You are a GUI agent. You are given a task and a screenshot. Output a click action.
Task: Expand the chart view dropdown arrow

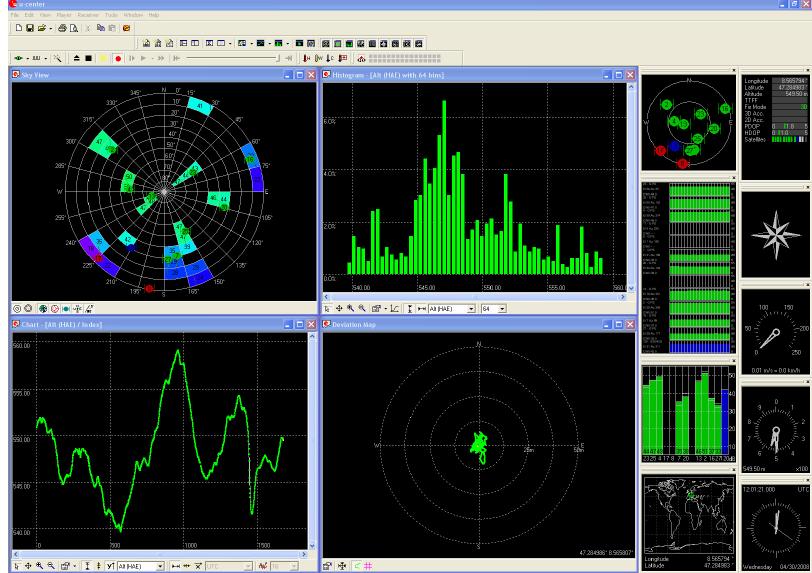click(270, 44)
